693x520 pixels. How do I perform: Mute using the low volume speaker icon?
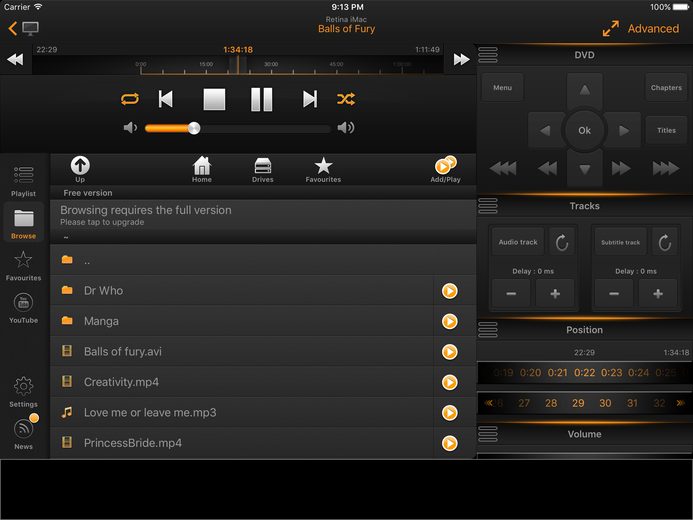130,128
